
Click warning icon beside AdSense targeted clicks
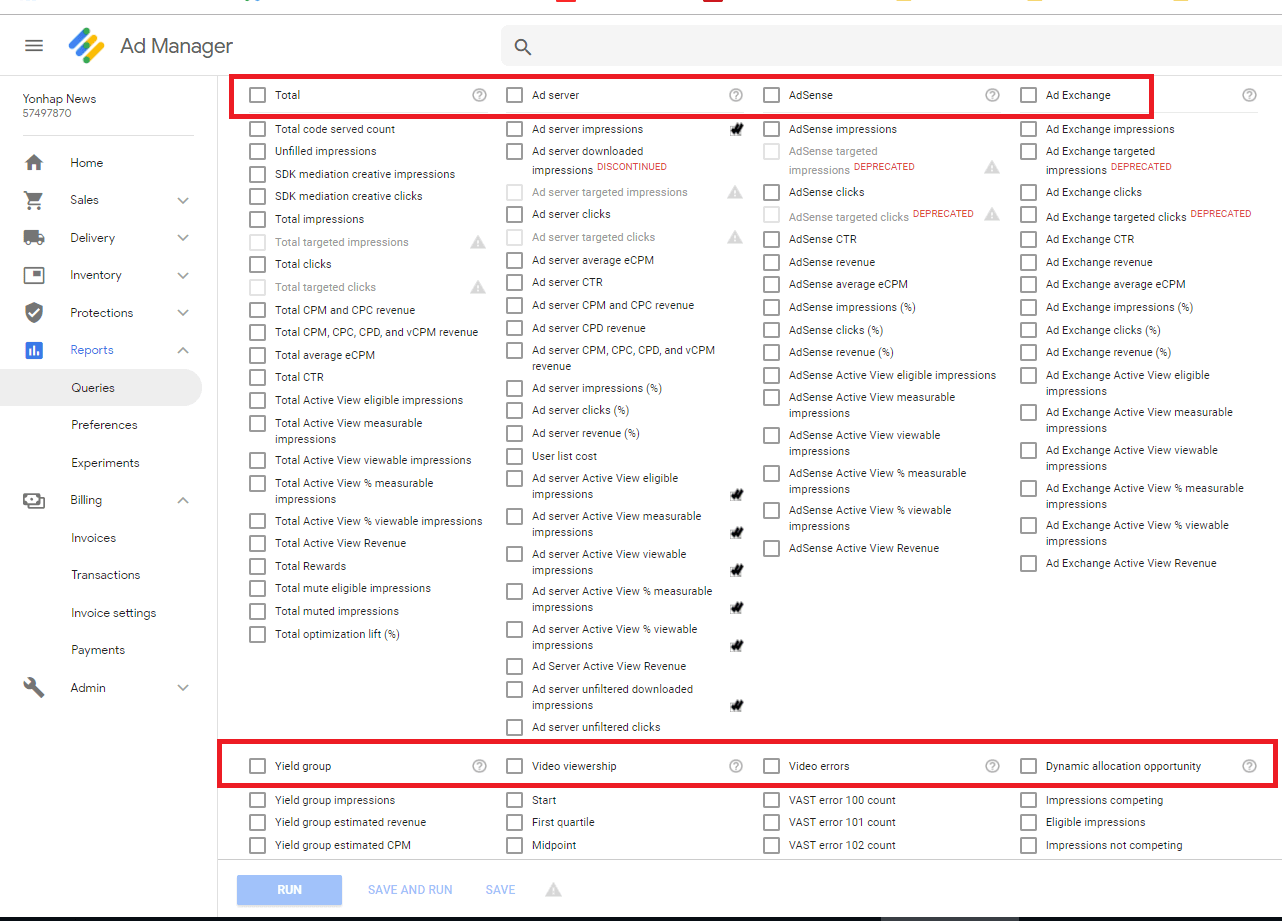tap(992, 214)
